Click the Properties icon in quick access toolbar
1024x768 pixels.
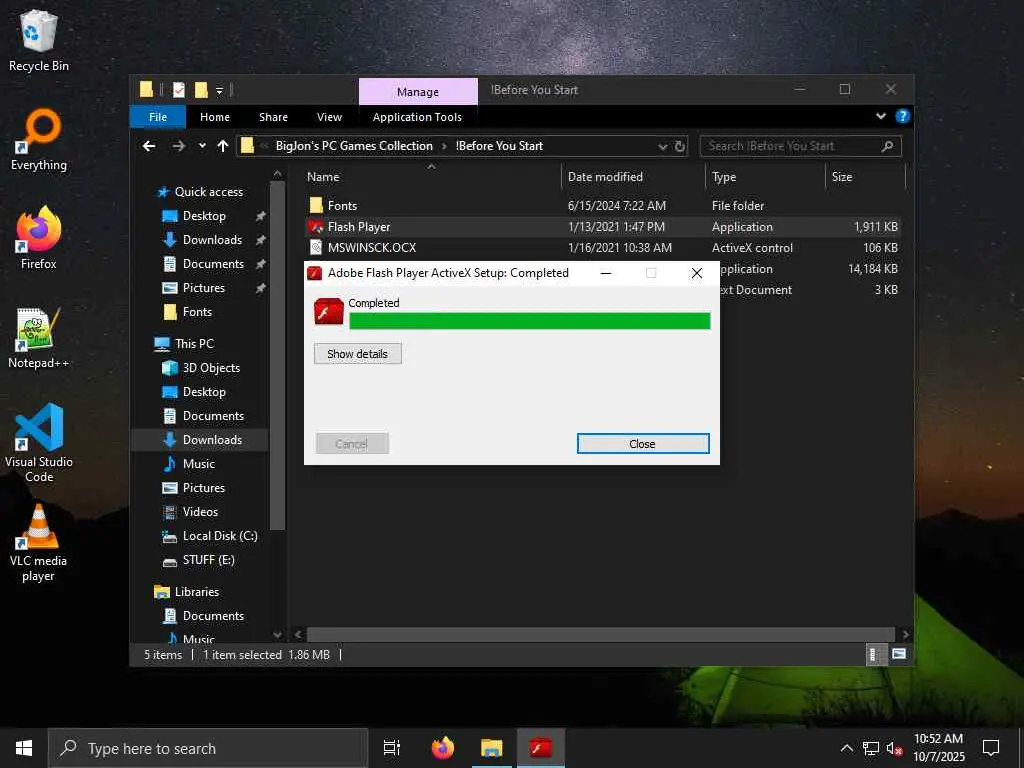[x=178, y=90]
